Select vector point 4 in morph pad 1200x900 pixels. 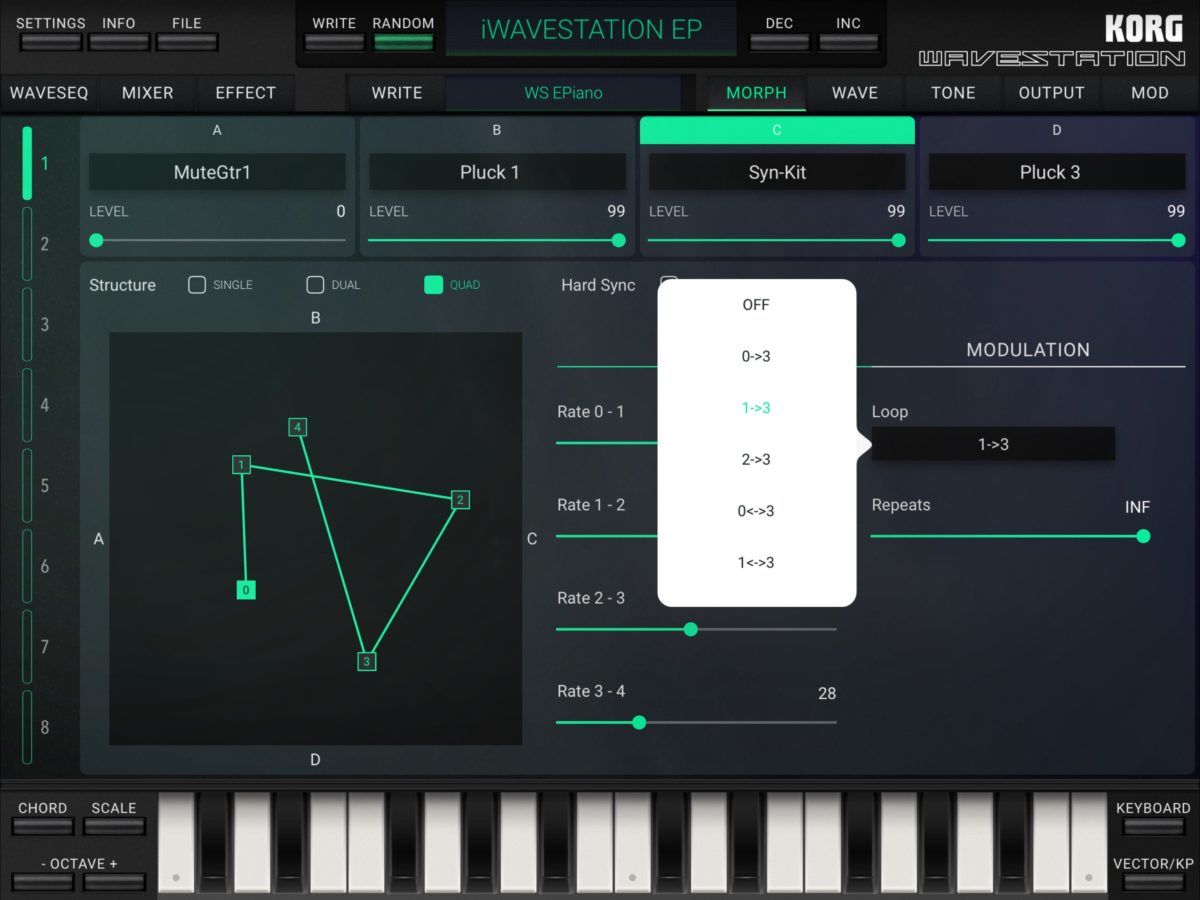click(297, 427)
